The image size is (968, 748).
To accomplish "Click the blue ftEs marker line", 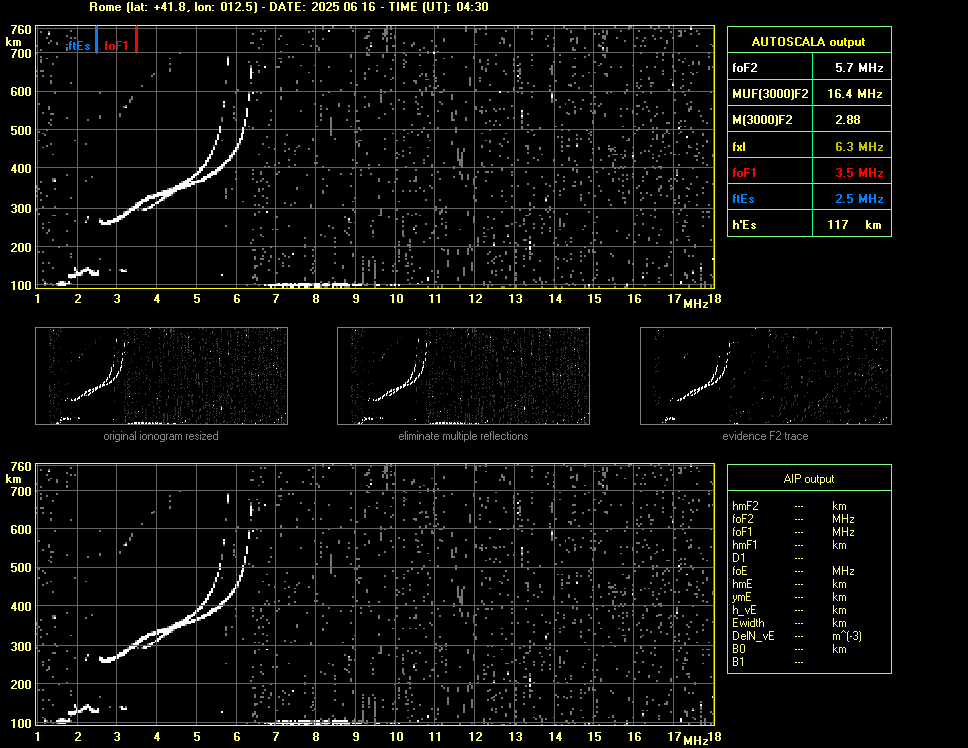I will tap(96, 39).
